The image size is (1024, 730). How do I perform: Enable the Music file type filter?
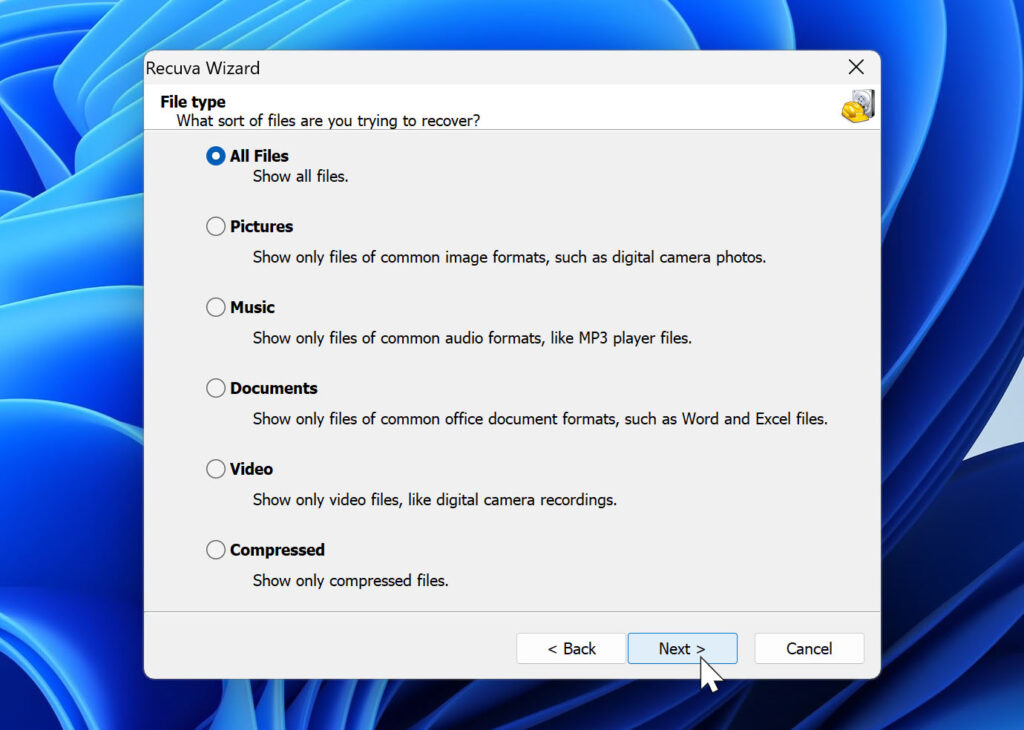coord(215,307)
